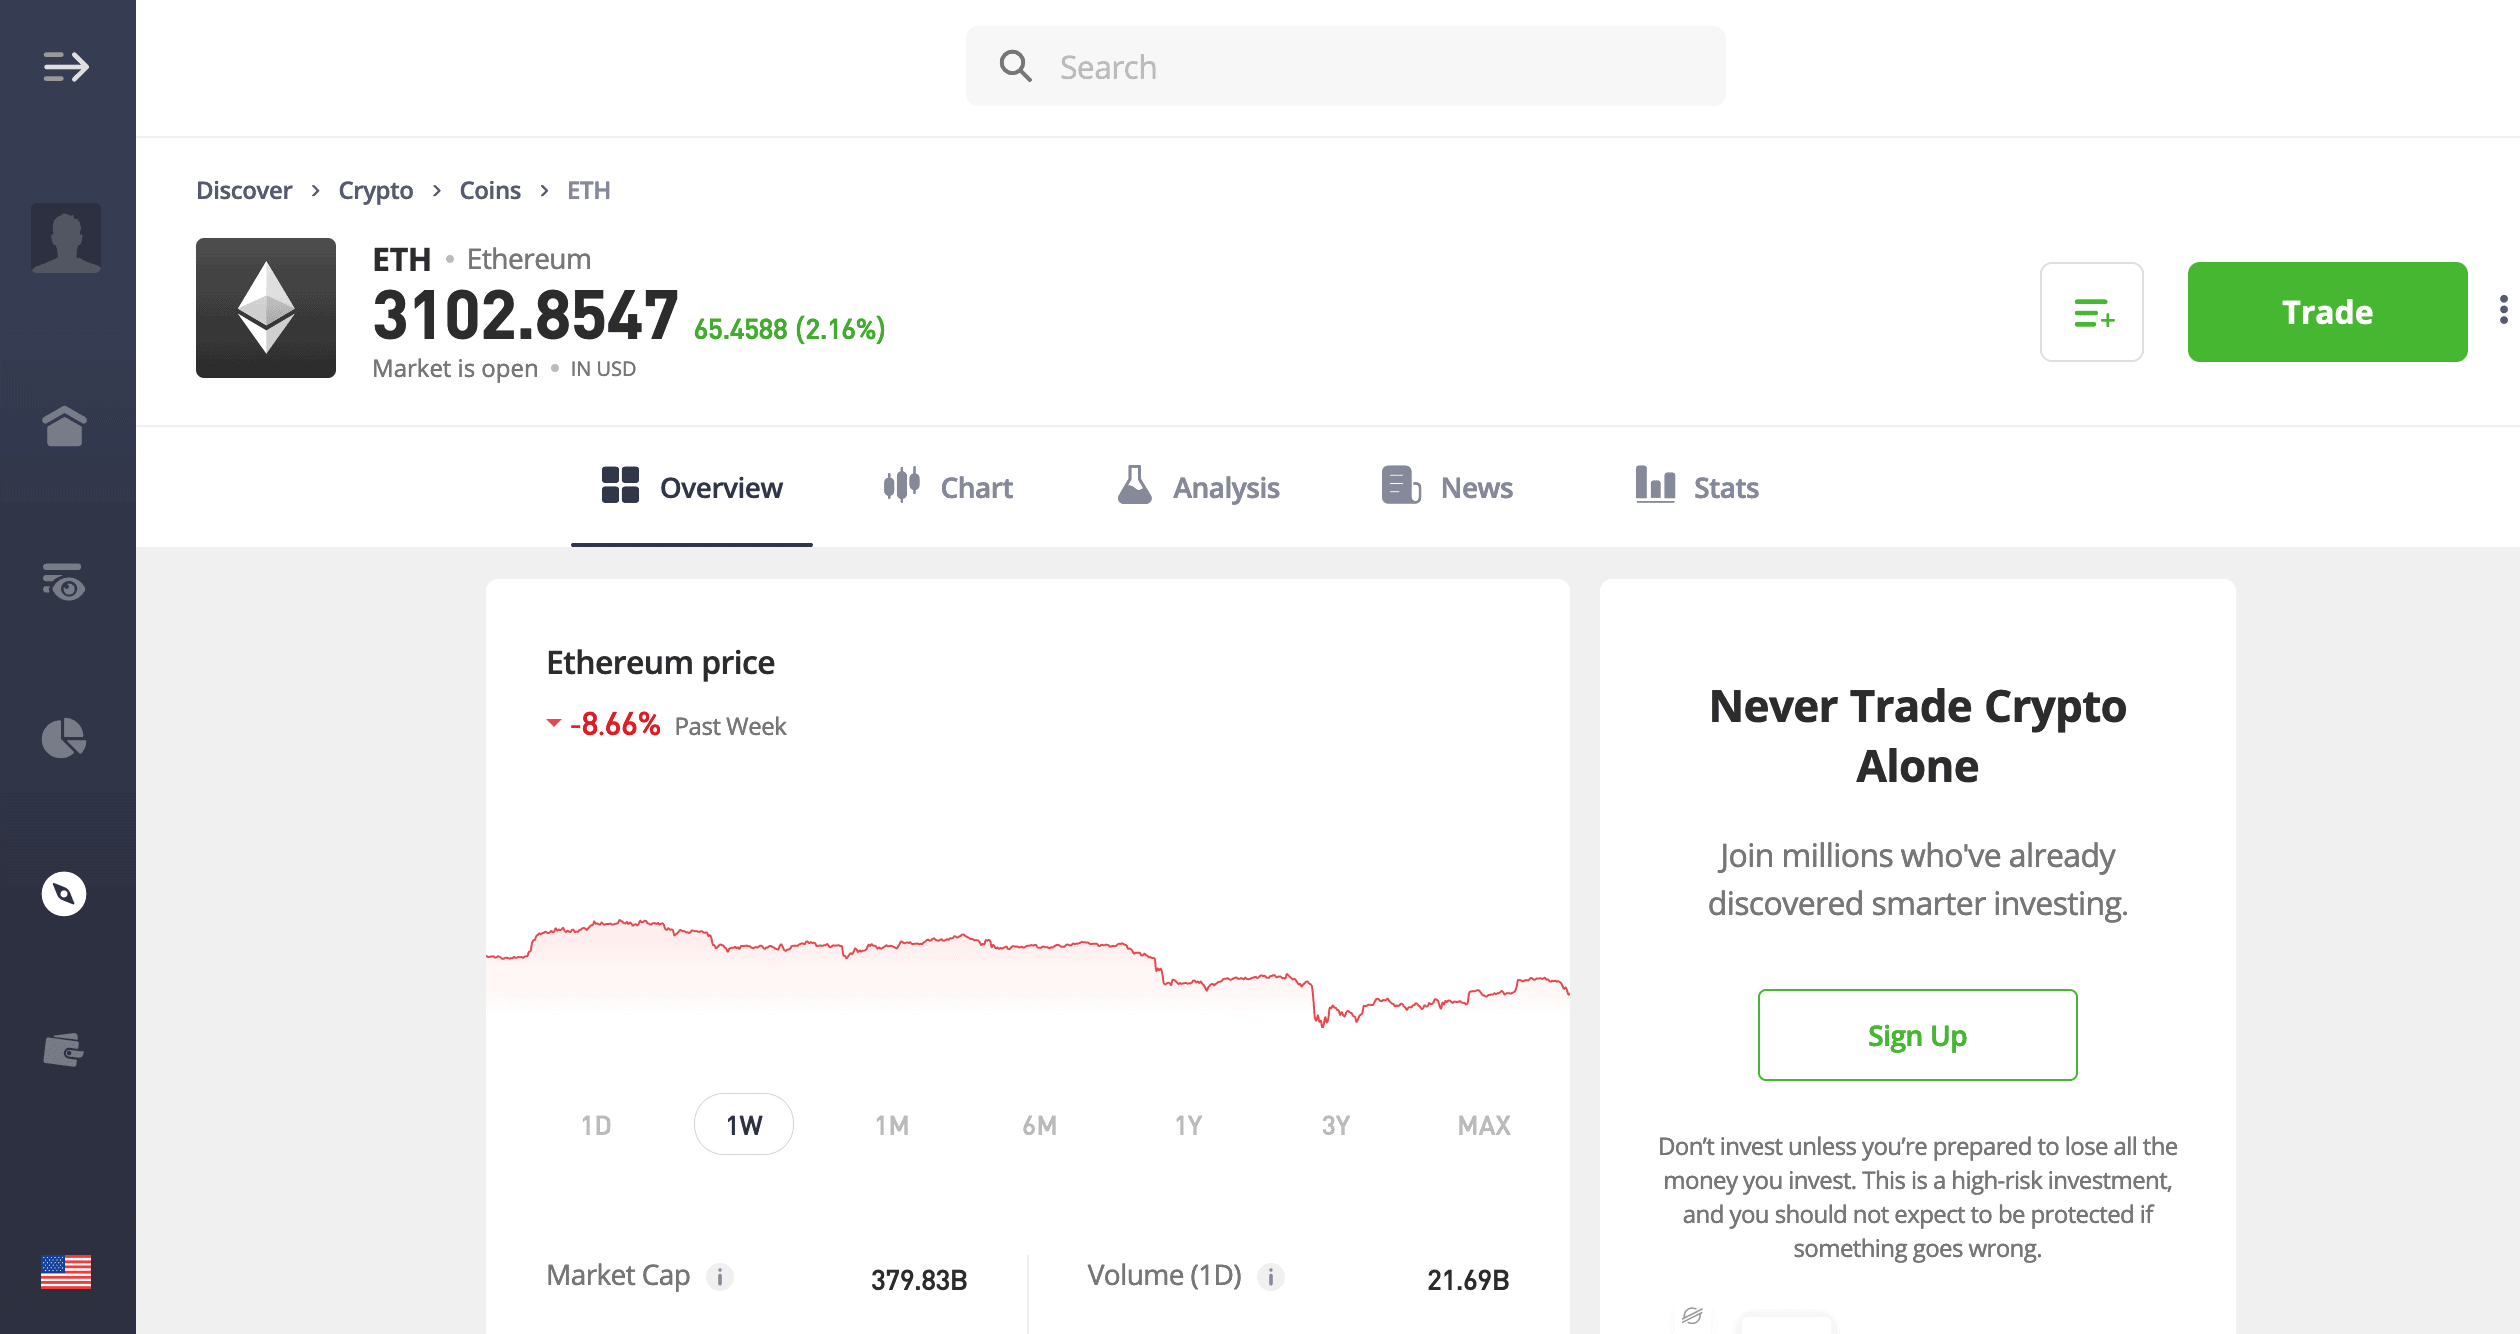Show Market Cap info tooltip icon
Image resolution: width=2520 pixels, height=1334 pixels.
(720, 1277)
